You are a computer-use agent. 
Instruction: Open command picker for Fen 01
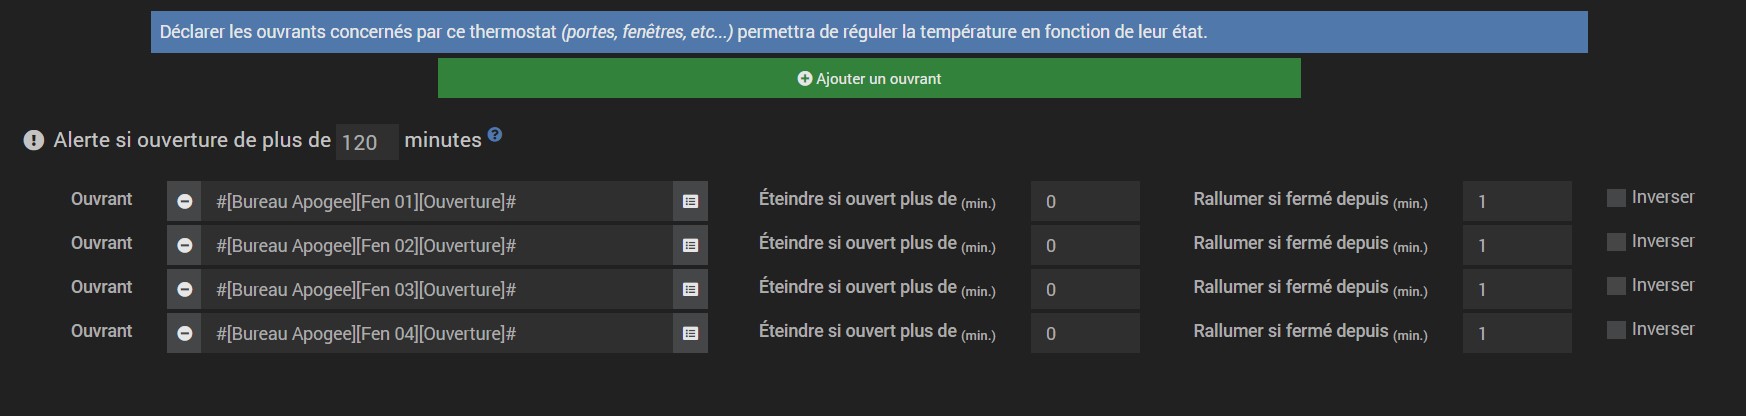coord(690,201)
